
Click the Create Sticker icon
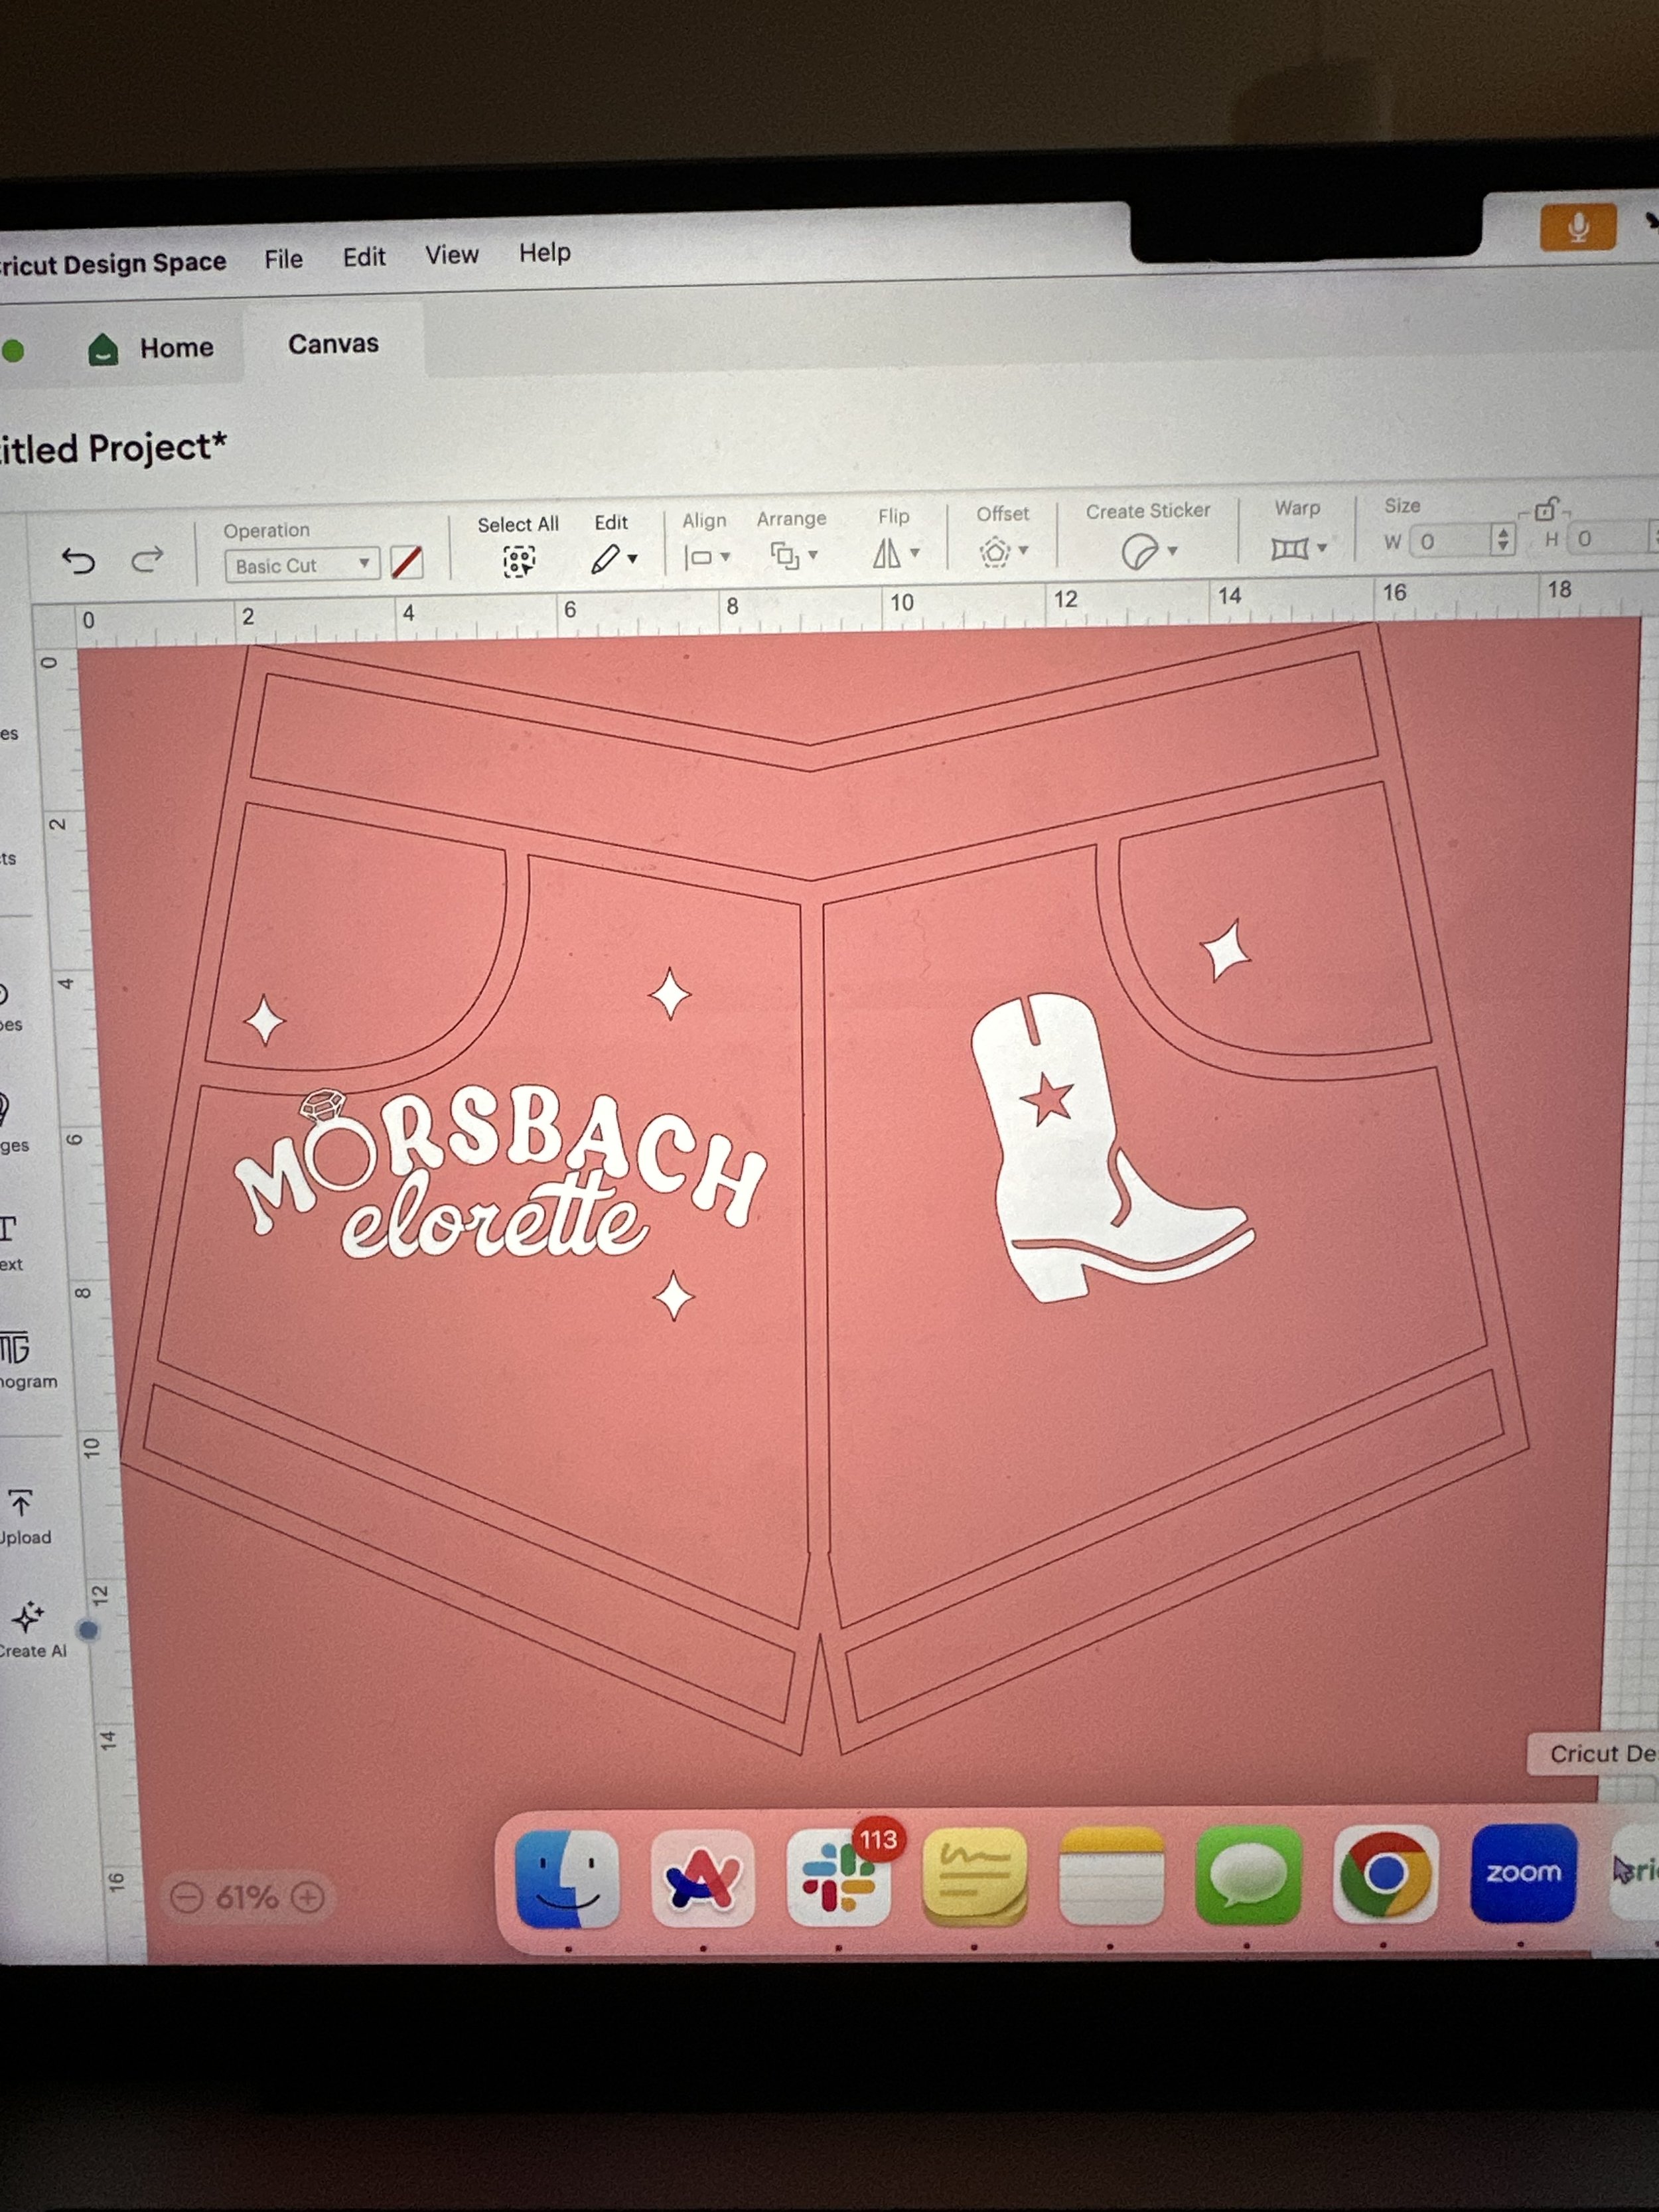click(1139, 551)
